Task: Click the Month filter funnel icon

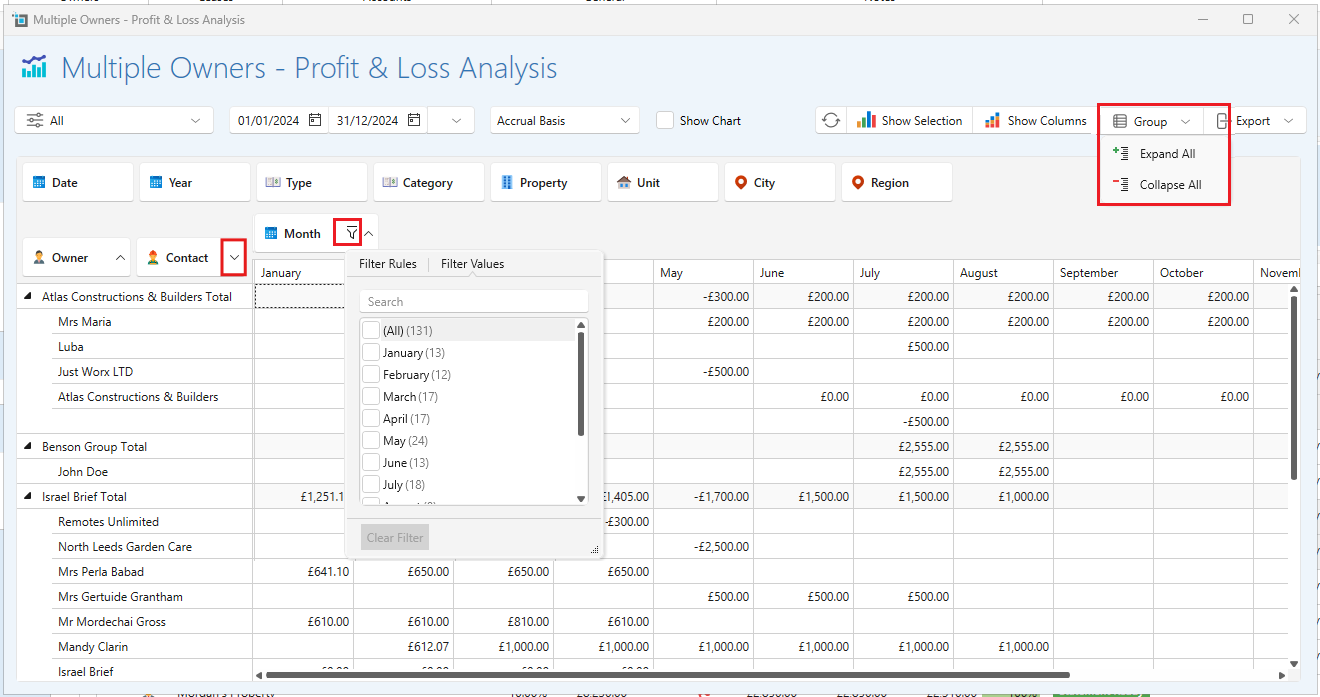Action: click(x=351, y=233)
